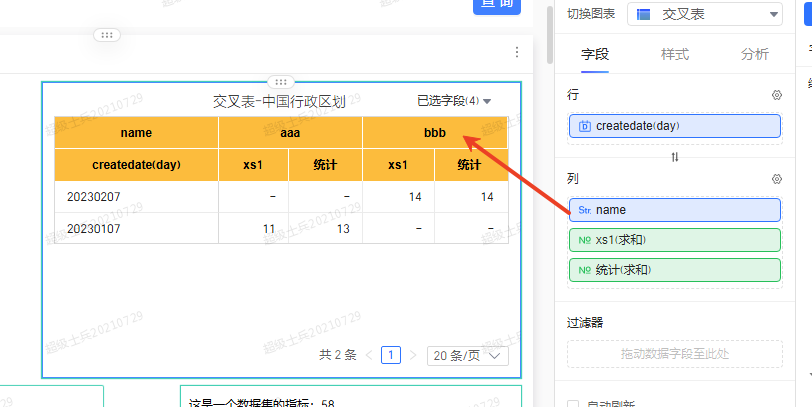812x407 pixels.
Task: Click the panel drag handle at top
Action: pyautogui.click(x=107, y=35)
